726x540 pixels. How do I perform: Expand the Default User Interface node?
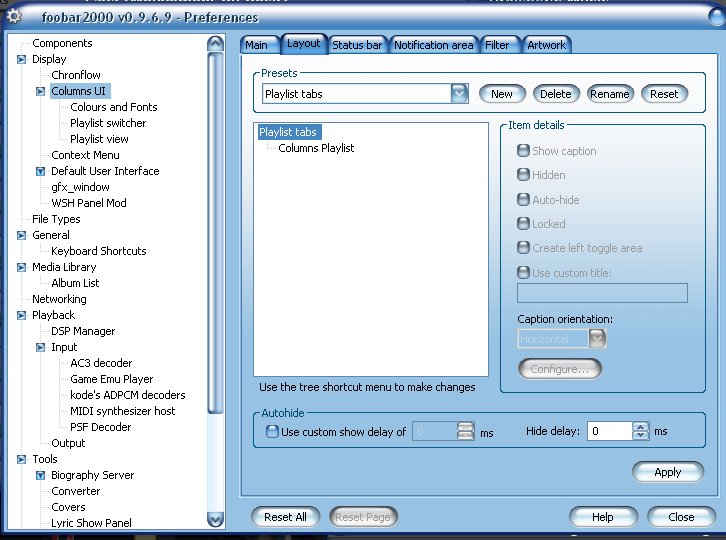(41, 171)
